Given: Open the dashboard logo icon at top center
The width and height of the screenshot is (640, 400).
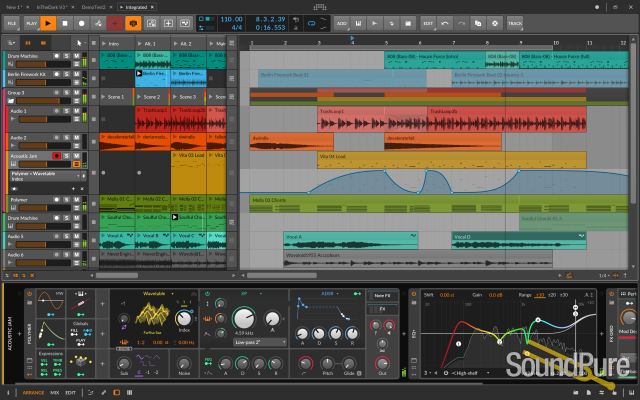Looking at the screenshot, I should pyautogui.click(x=320, y=7).
